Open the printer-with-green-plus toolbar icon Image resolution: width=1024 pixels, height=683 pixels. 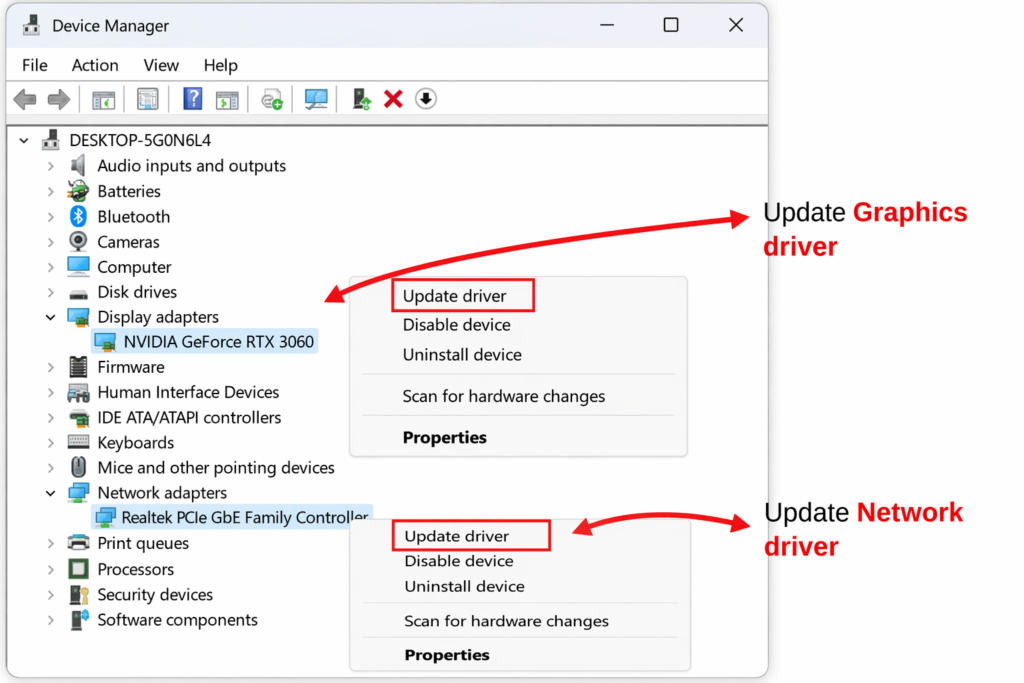(272, 100)
